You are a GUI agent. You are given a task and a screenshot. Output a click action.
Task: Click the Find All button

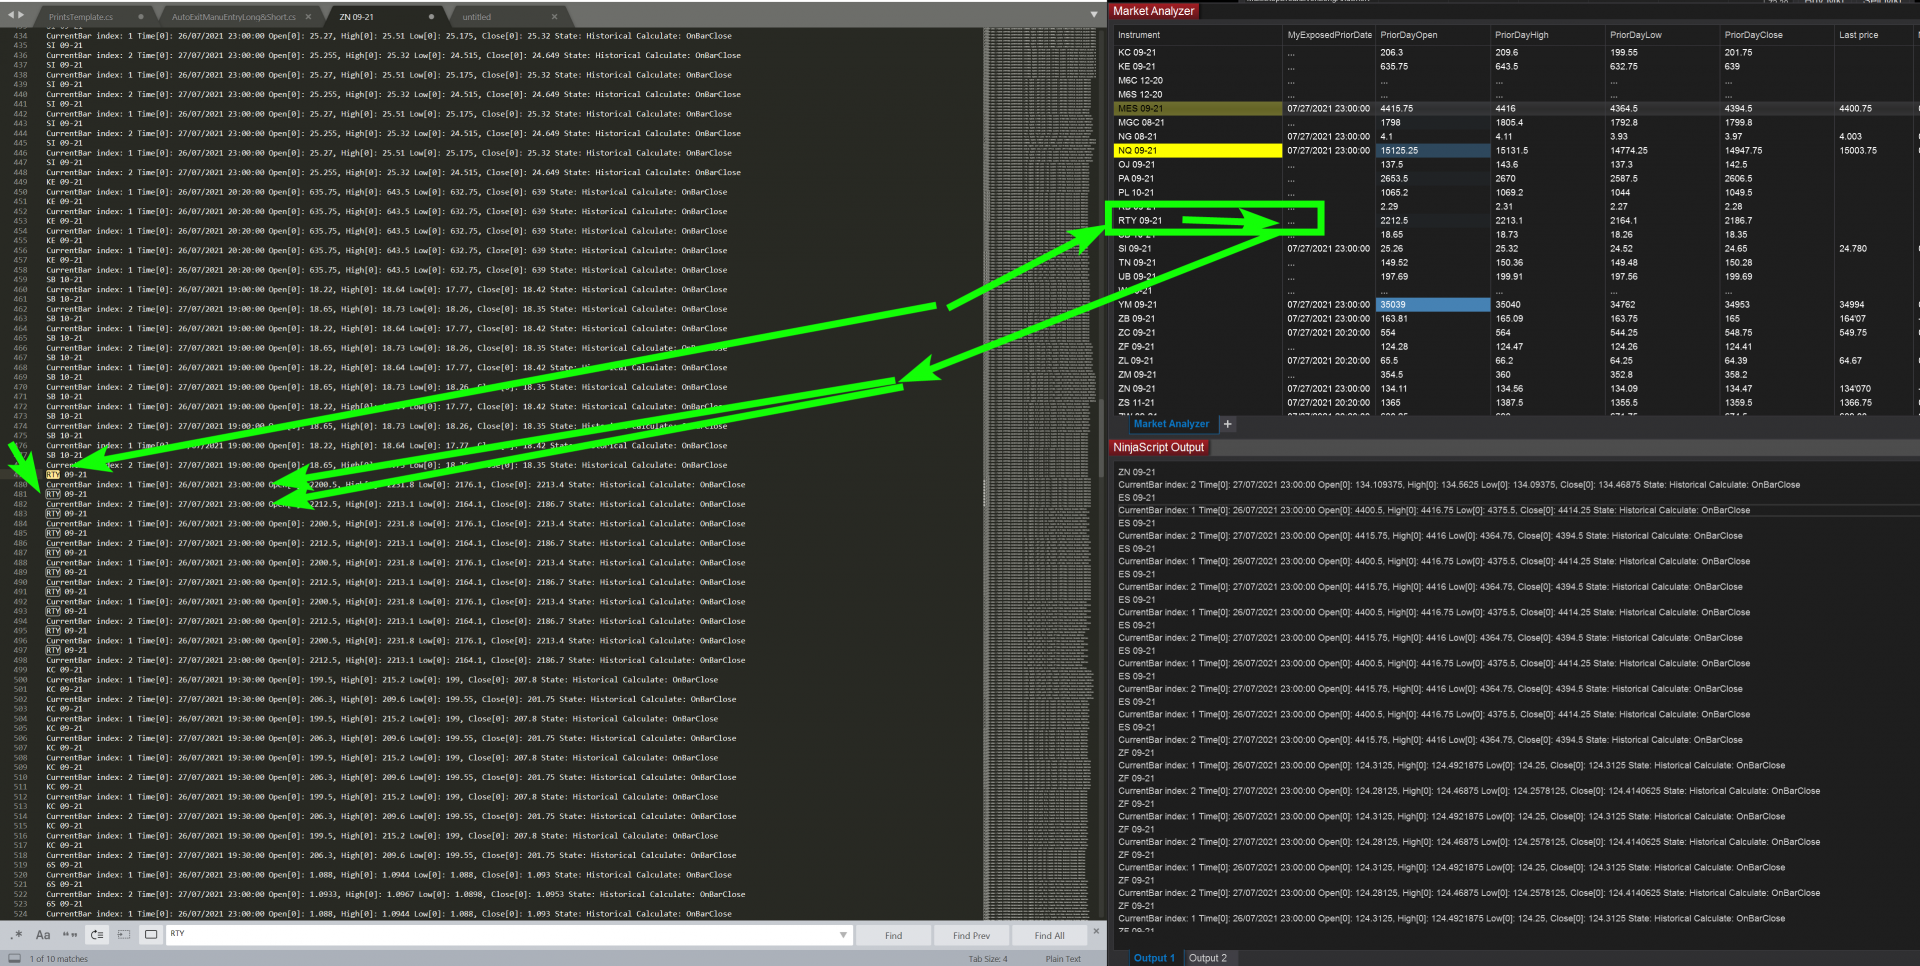[x=1049, y=936]
